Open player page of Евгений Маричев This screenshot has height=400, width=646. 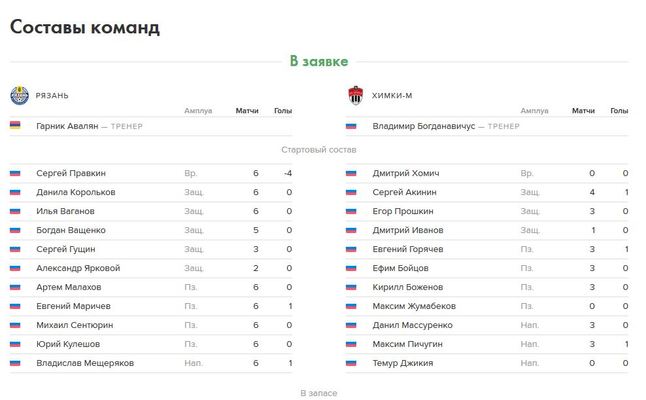pos(73,306)
